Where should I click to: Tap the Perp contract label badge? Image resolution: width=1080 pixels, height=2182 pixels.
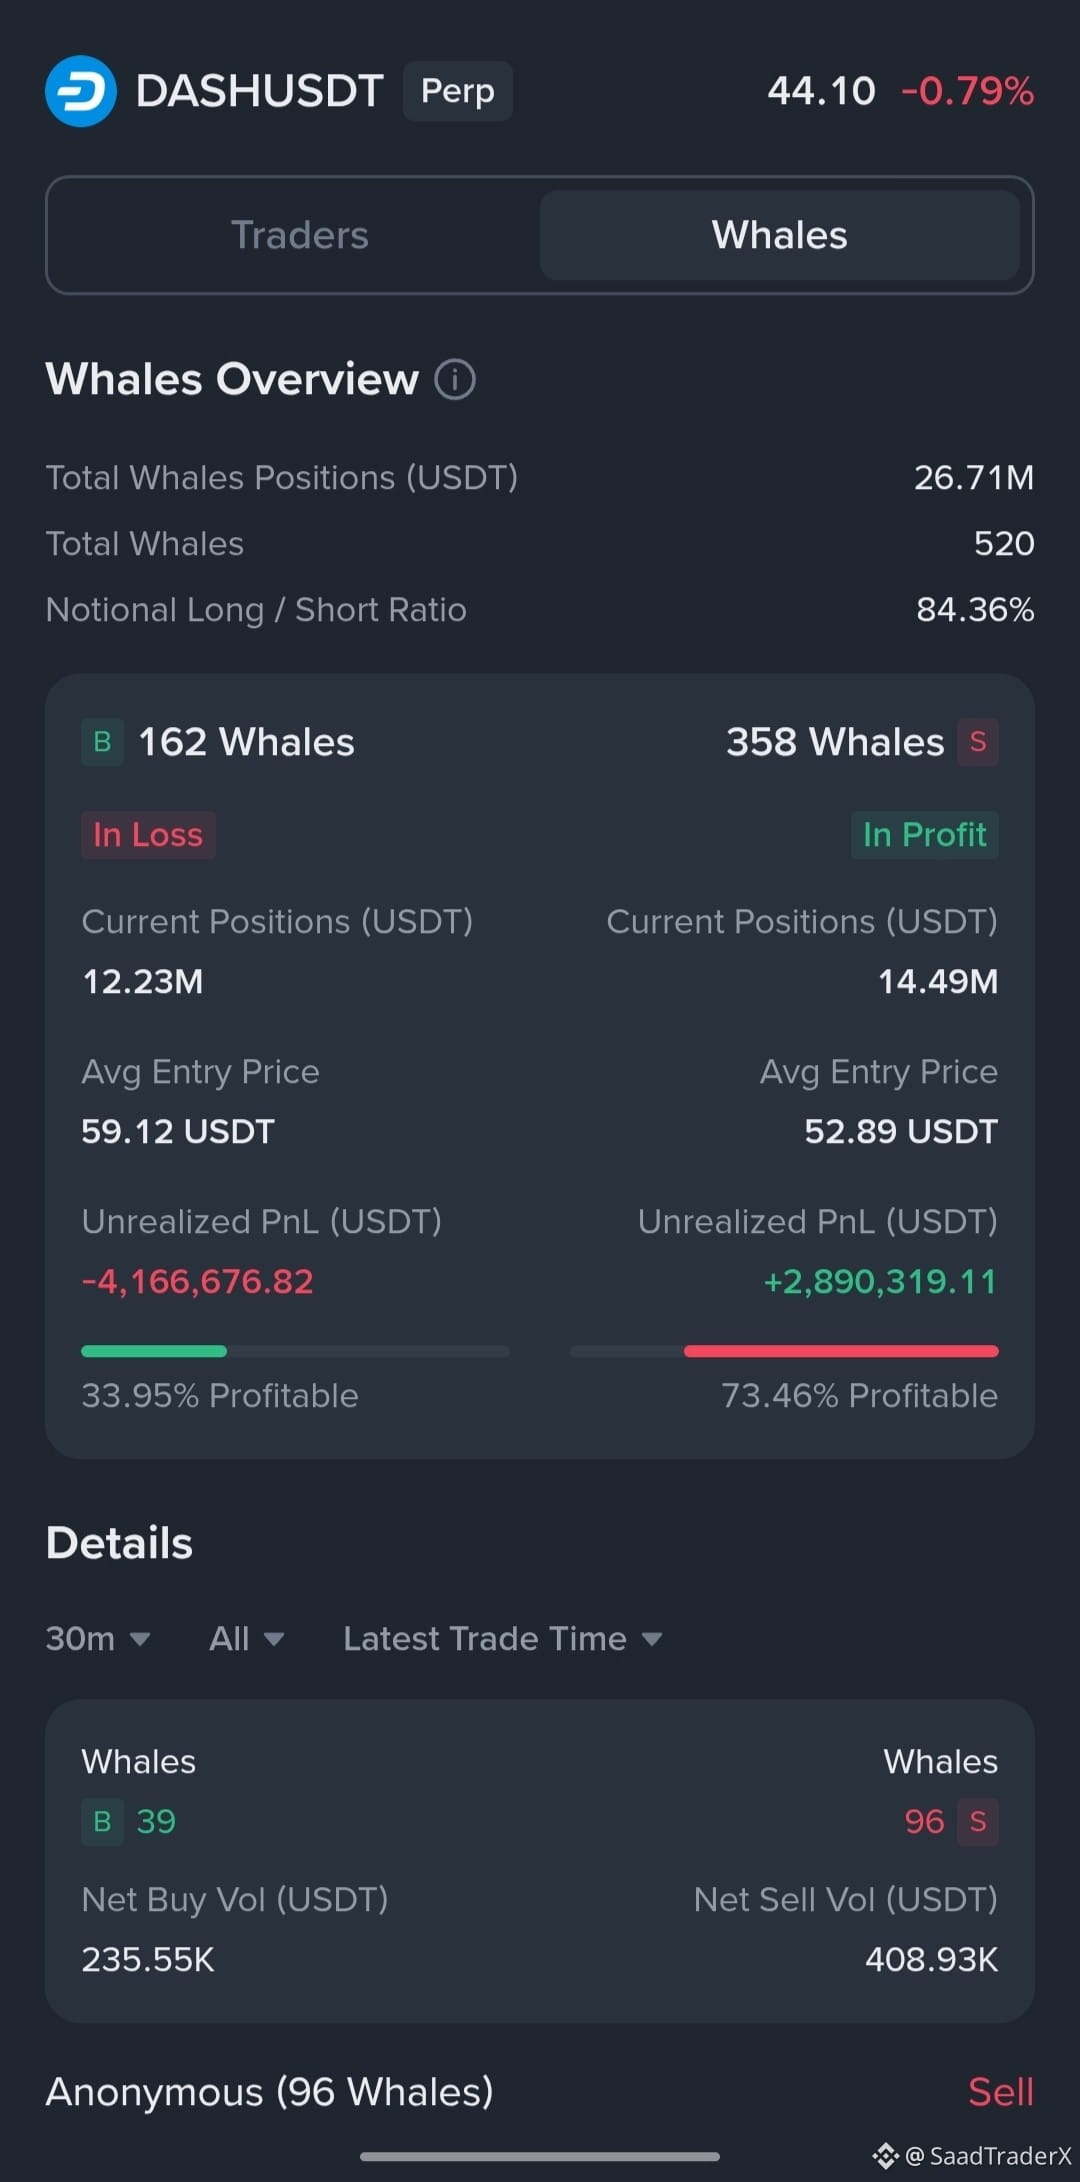(x=458, y=91)
